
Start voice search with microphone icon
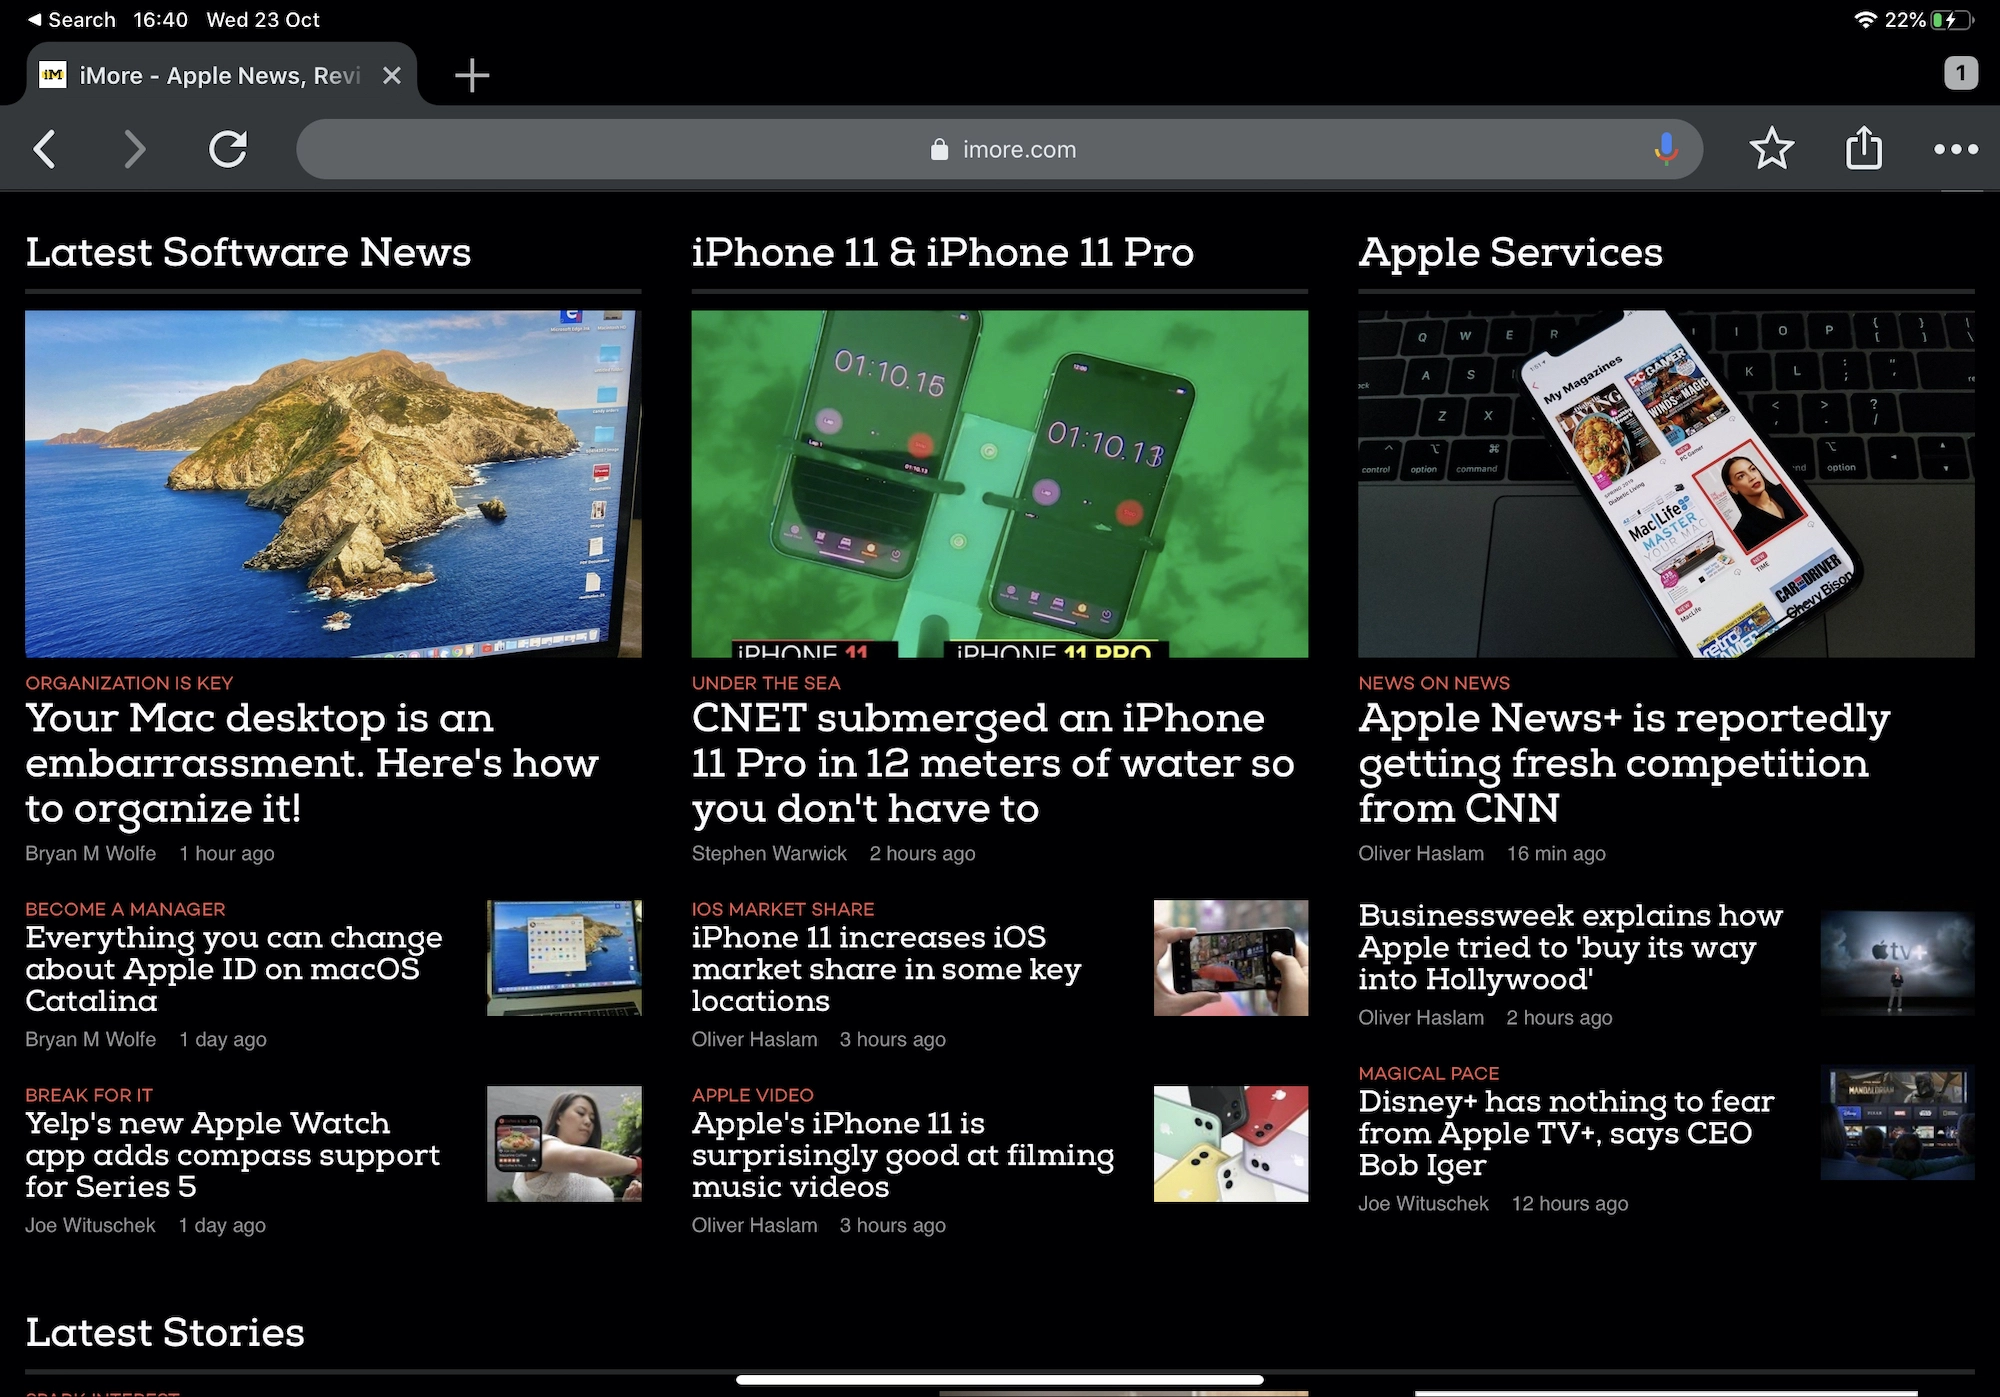pos(1665,149)
